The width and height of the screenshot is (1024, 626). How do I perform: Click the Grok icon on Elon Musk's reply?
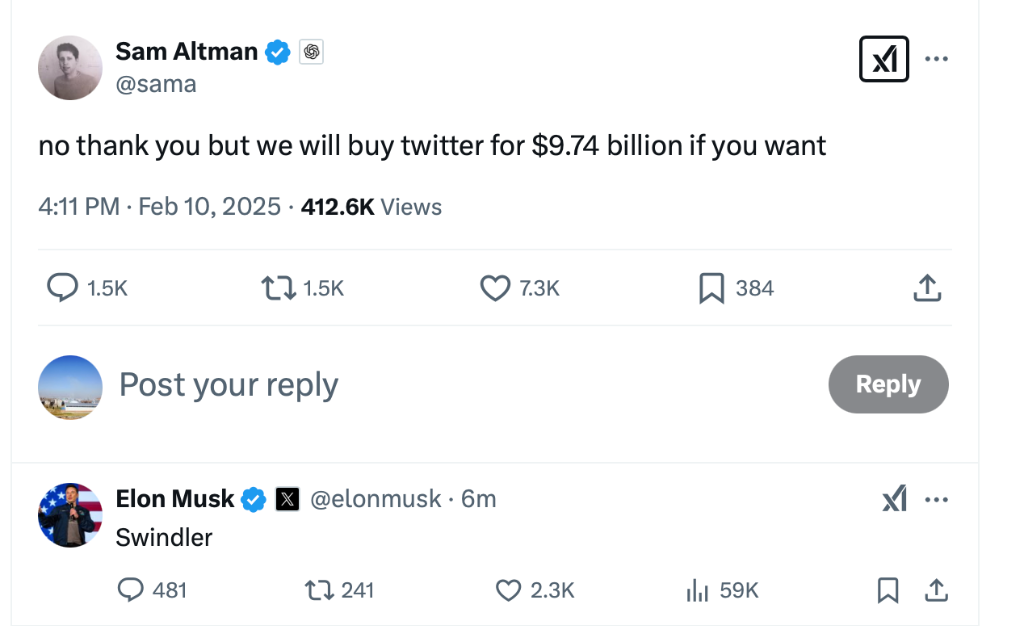pyautogui.click(x=894, y=498)
